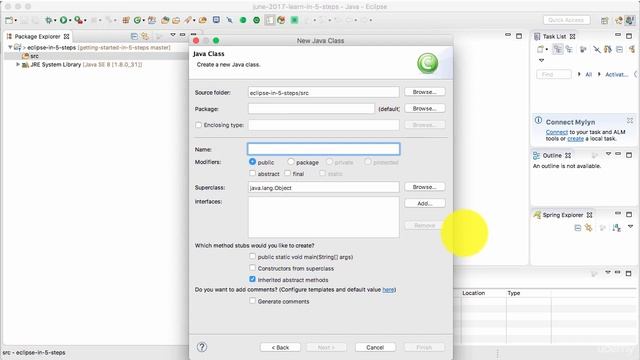Open the Package Explorer view menu triangle
Image resolution: width=640 pixels, height=360 pixels.
pos(173,35)
